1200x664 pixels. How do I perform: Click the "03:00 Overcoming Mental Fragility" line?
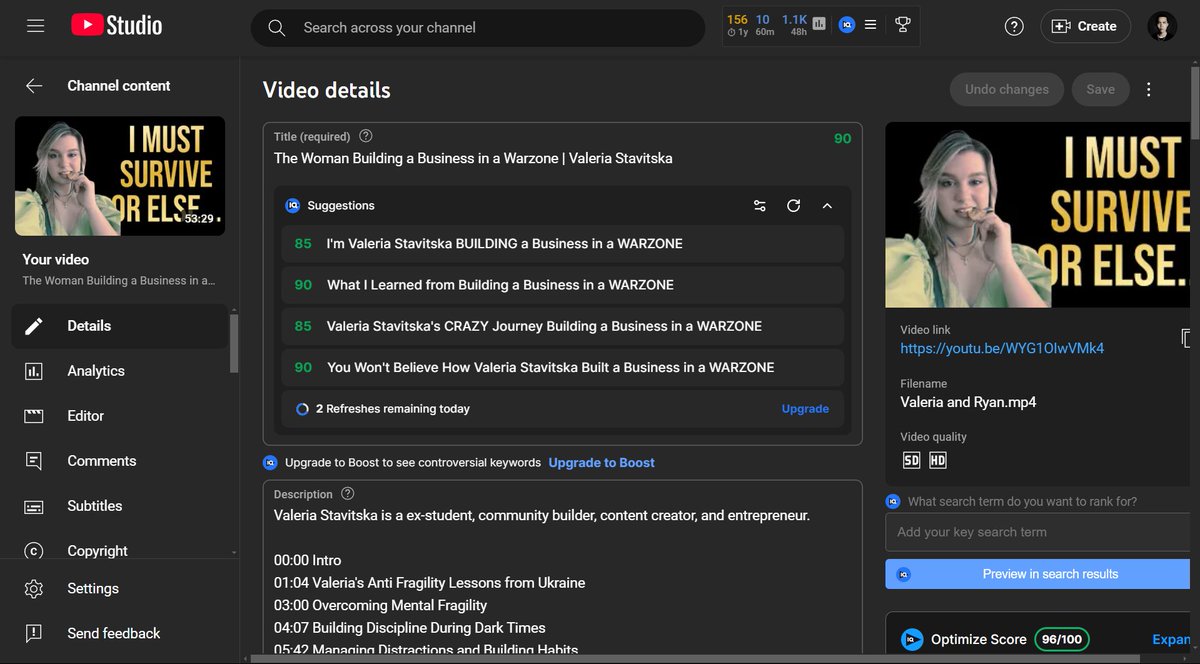click(x=381, y=605)
